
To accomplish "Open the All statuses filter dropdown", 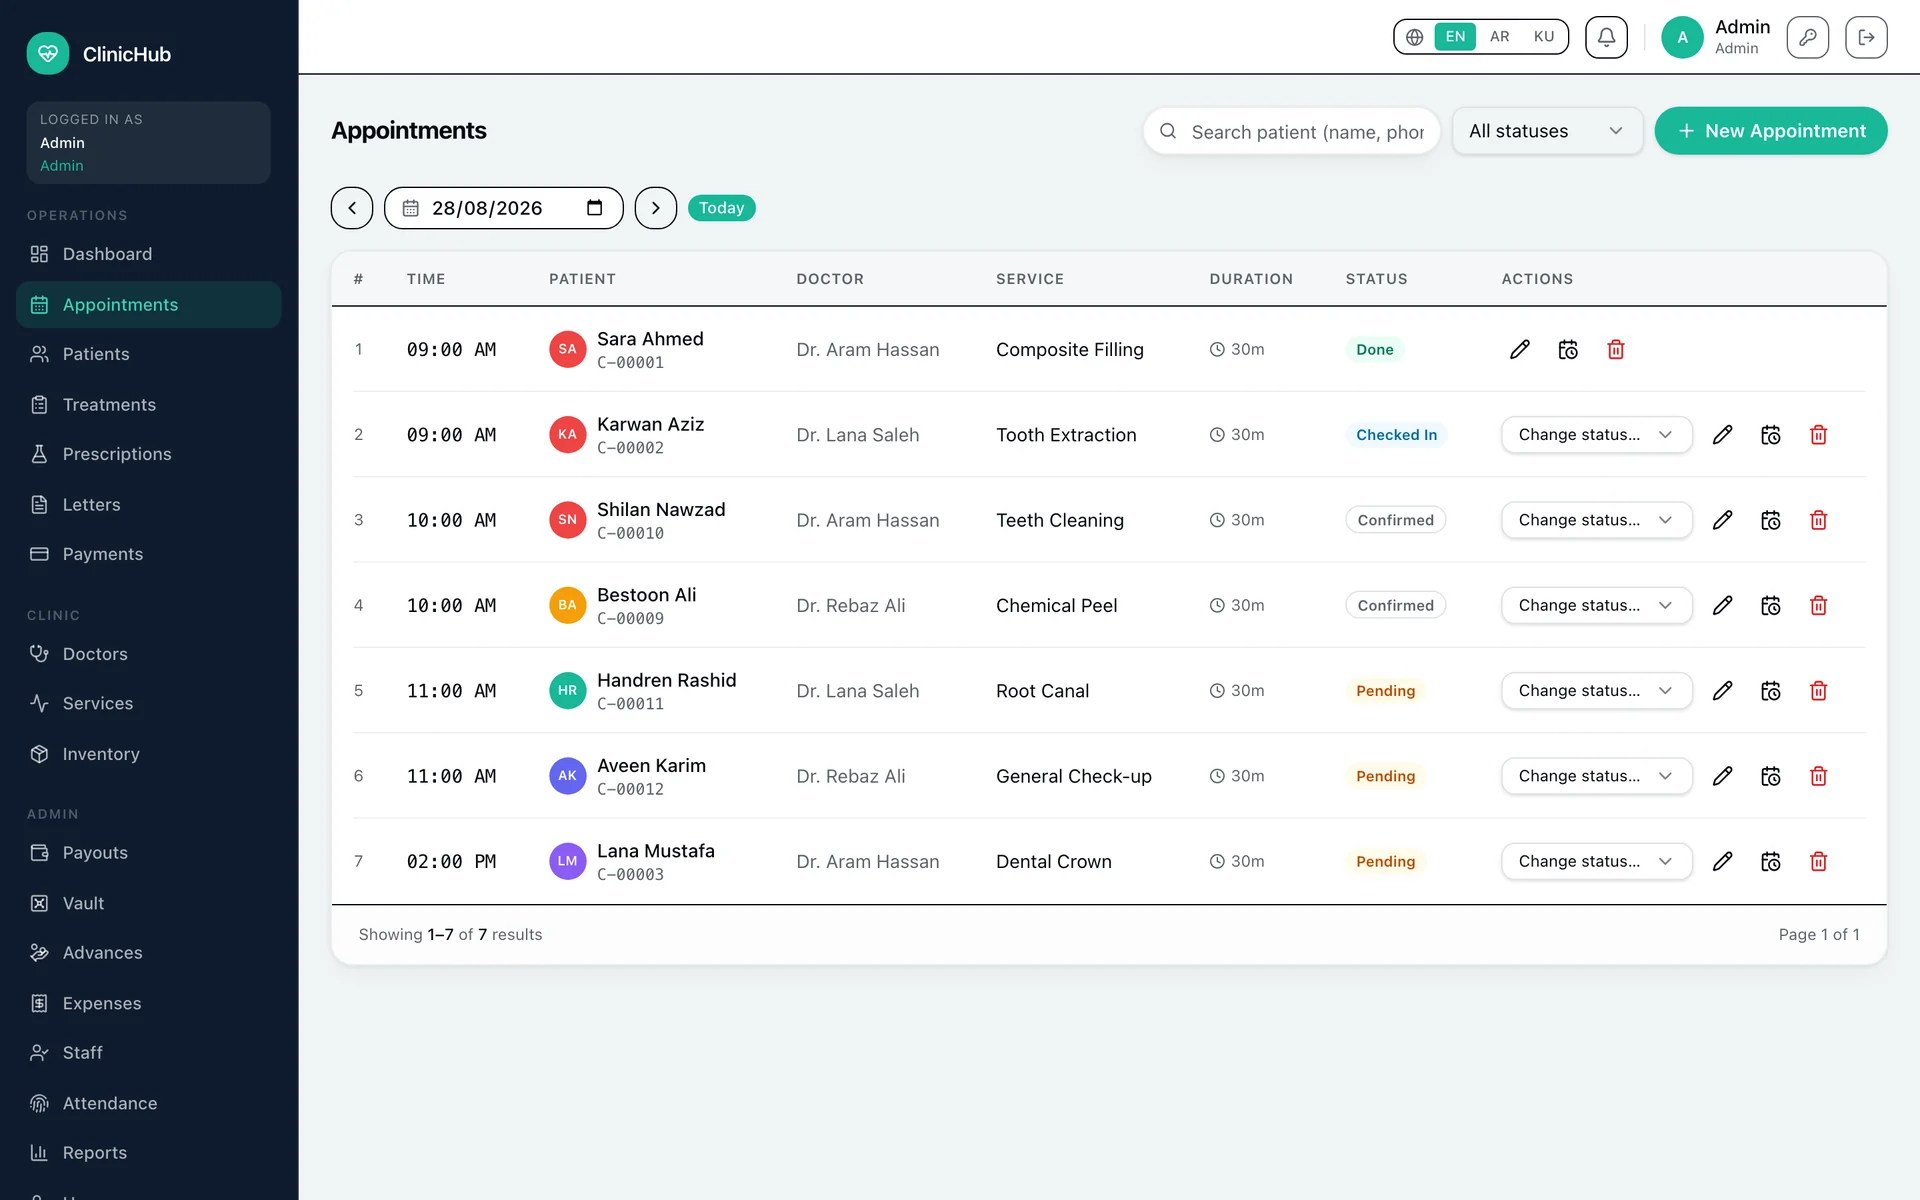I will click(x=1547, y=131).
